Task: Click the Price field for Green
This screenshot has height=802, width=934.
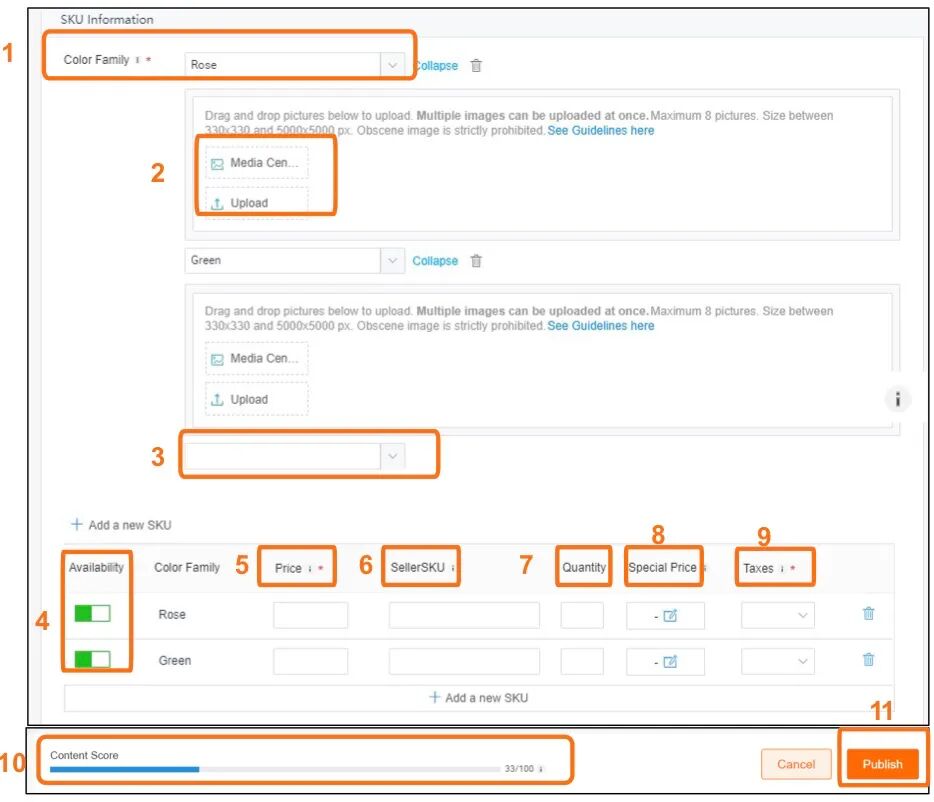Action: pyautogui.click(x=310, y=661)
